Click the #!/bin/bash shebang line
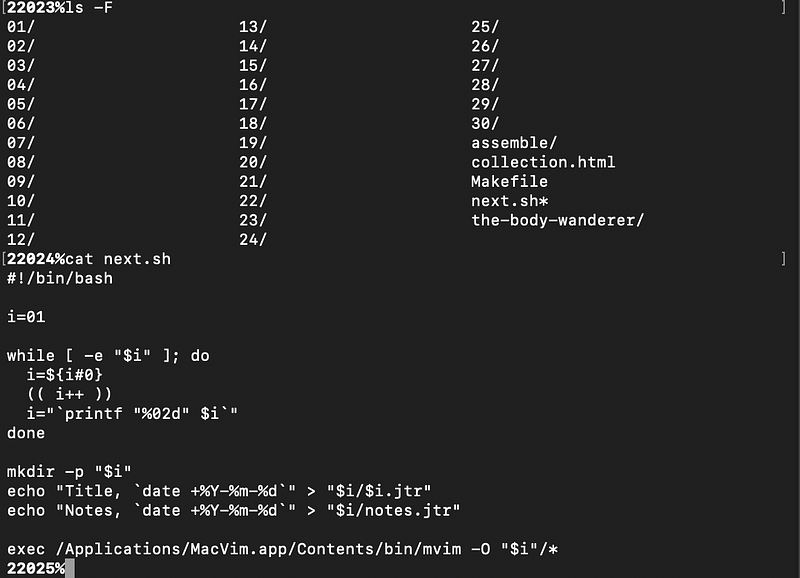The width and height of the screenshot is (800, 578). 59,278
